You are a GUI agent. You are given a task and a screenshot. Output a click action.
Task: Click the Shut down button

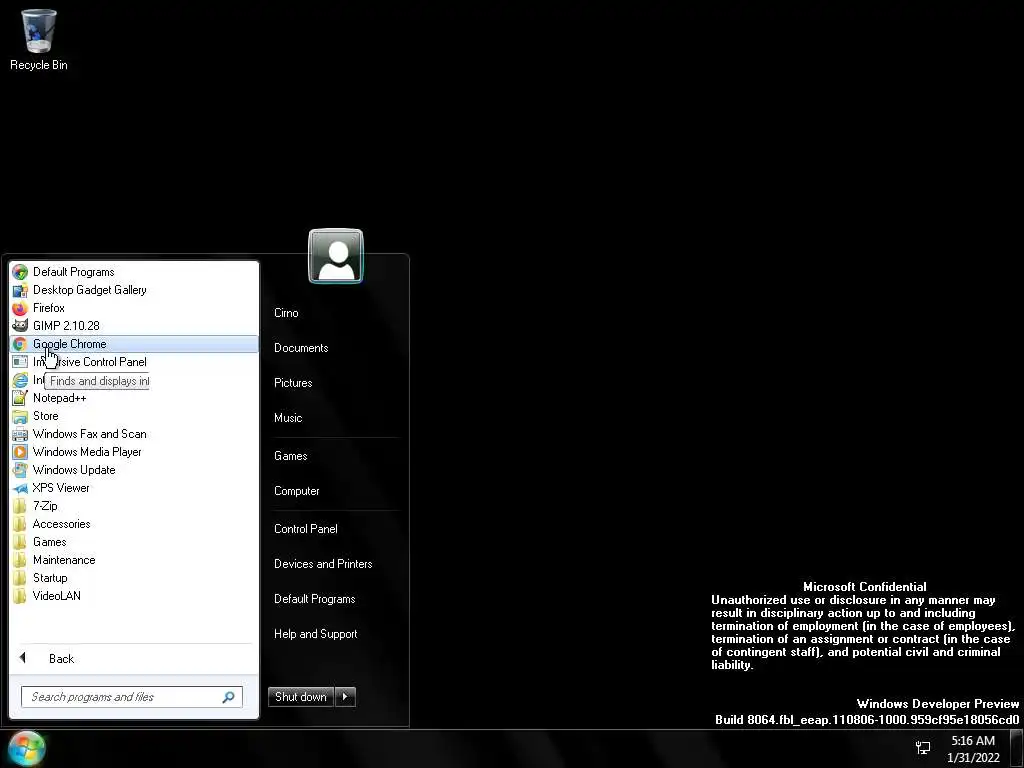tap(301, 697)
